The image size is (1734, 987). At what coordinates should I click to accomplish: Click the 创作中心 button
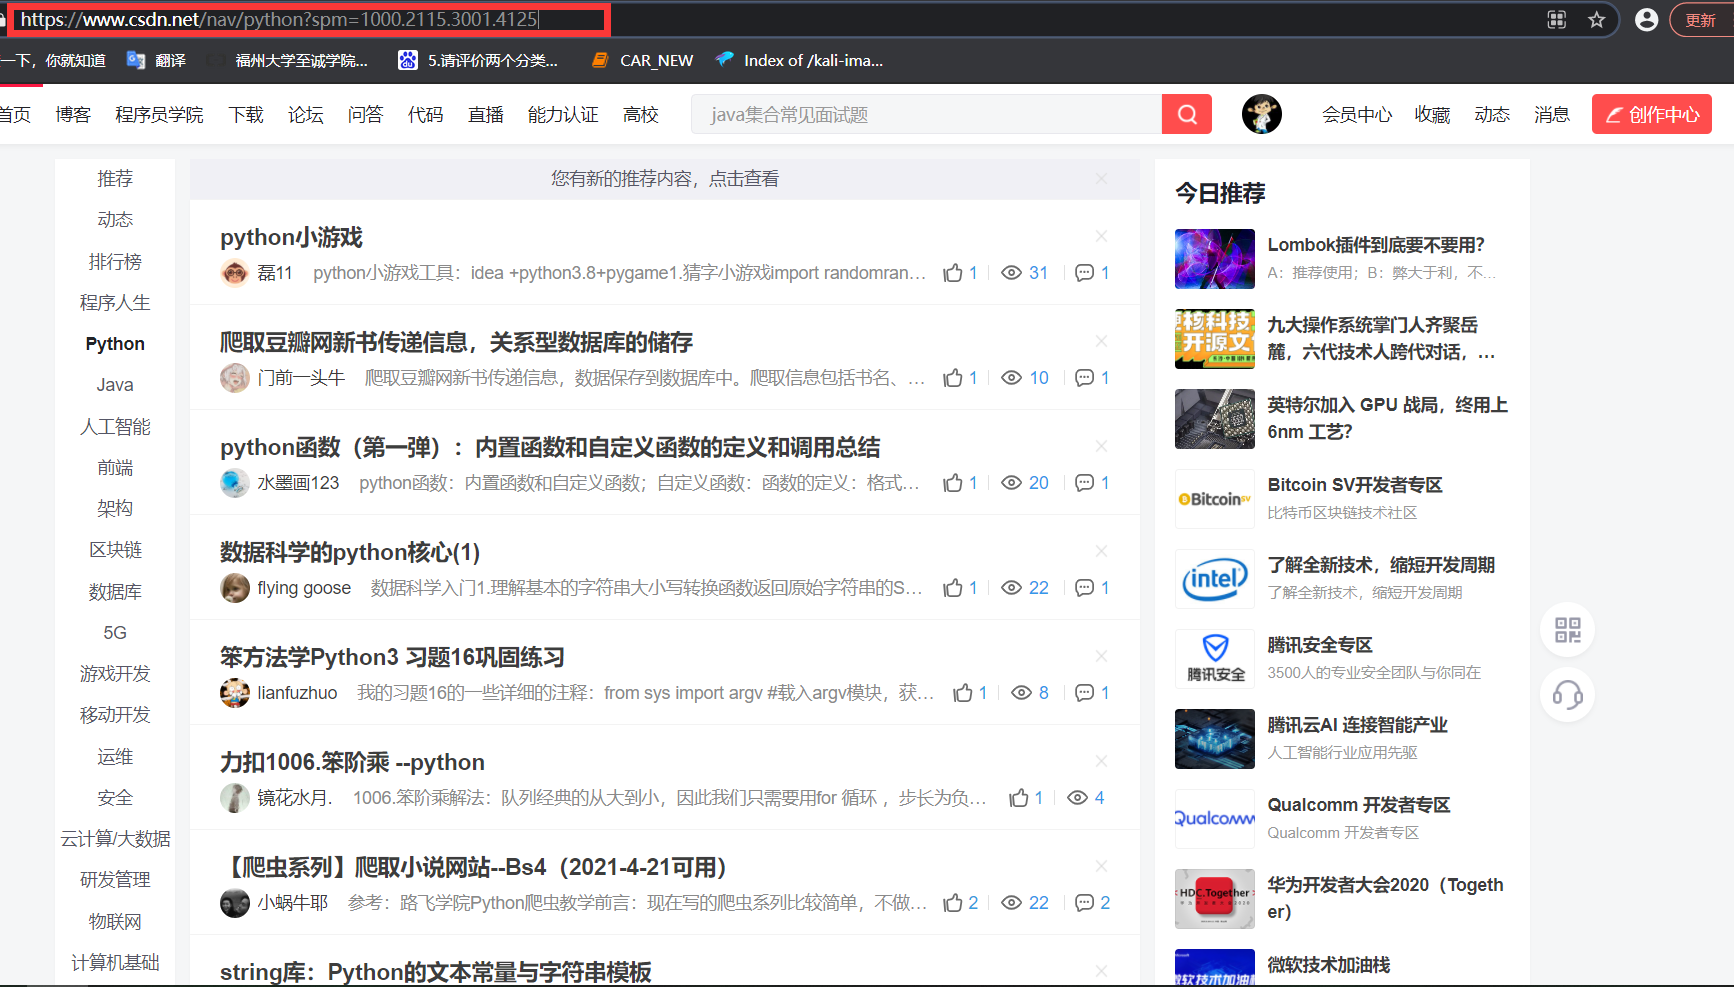click(1652, 114)
